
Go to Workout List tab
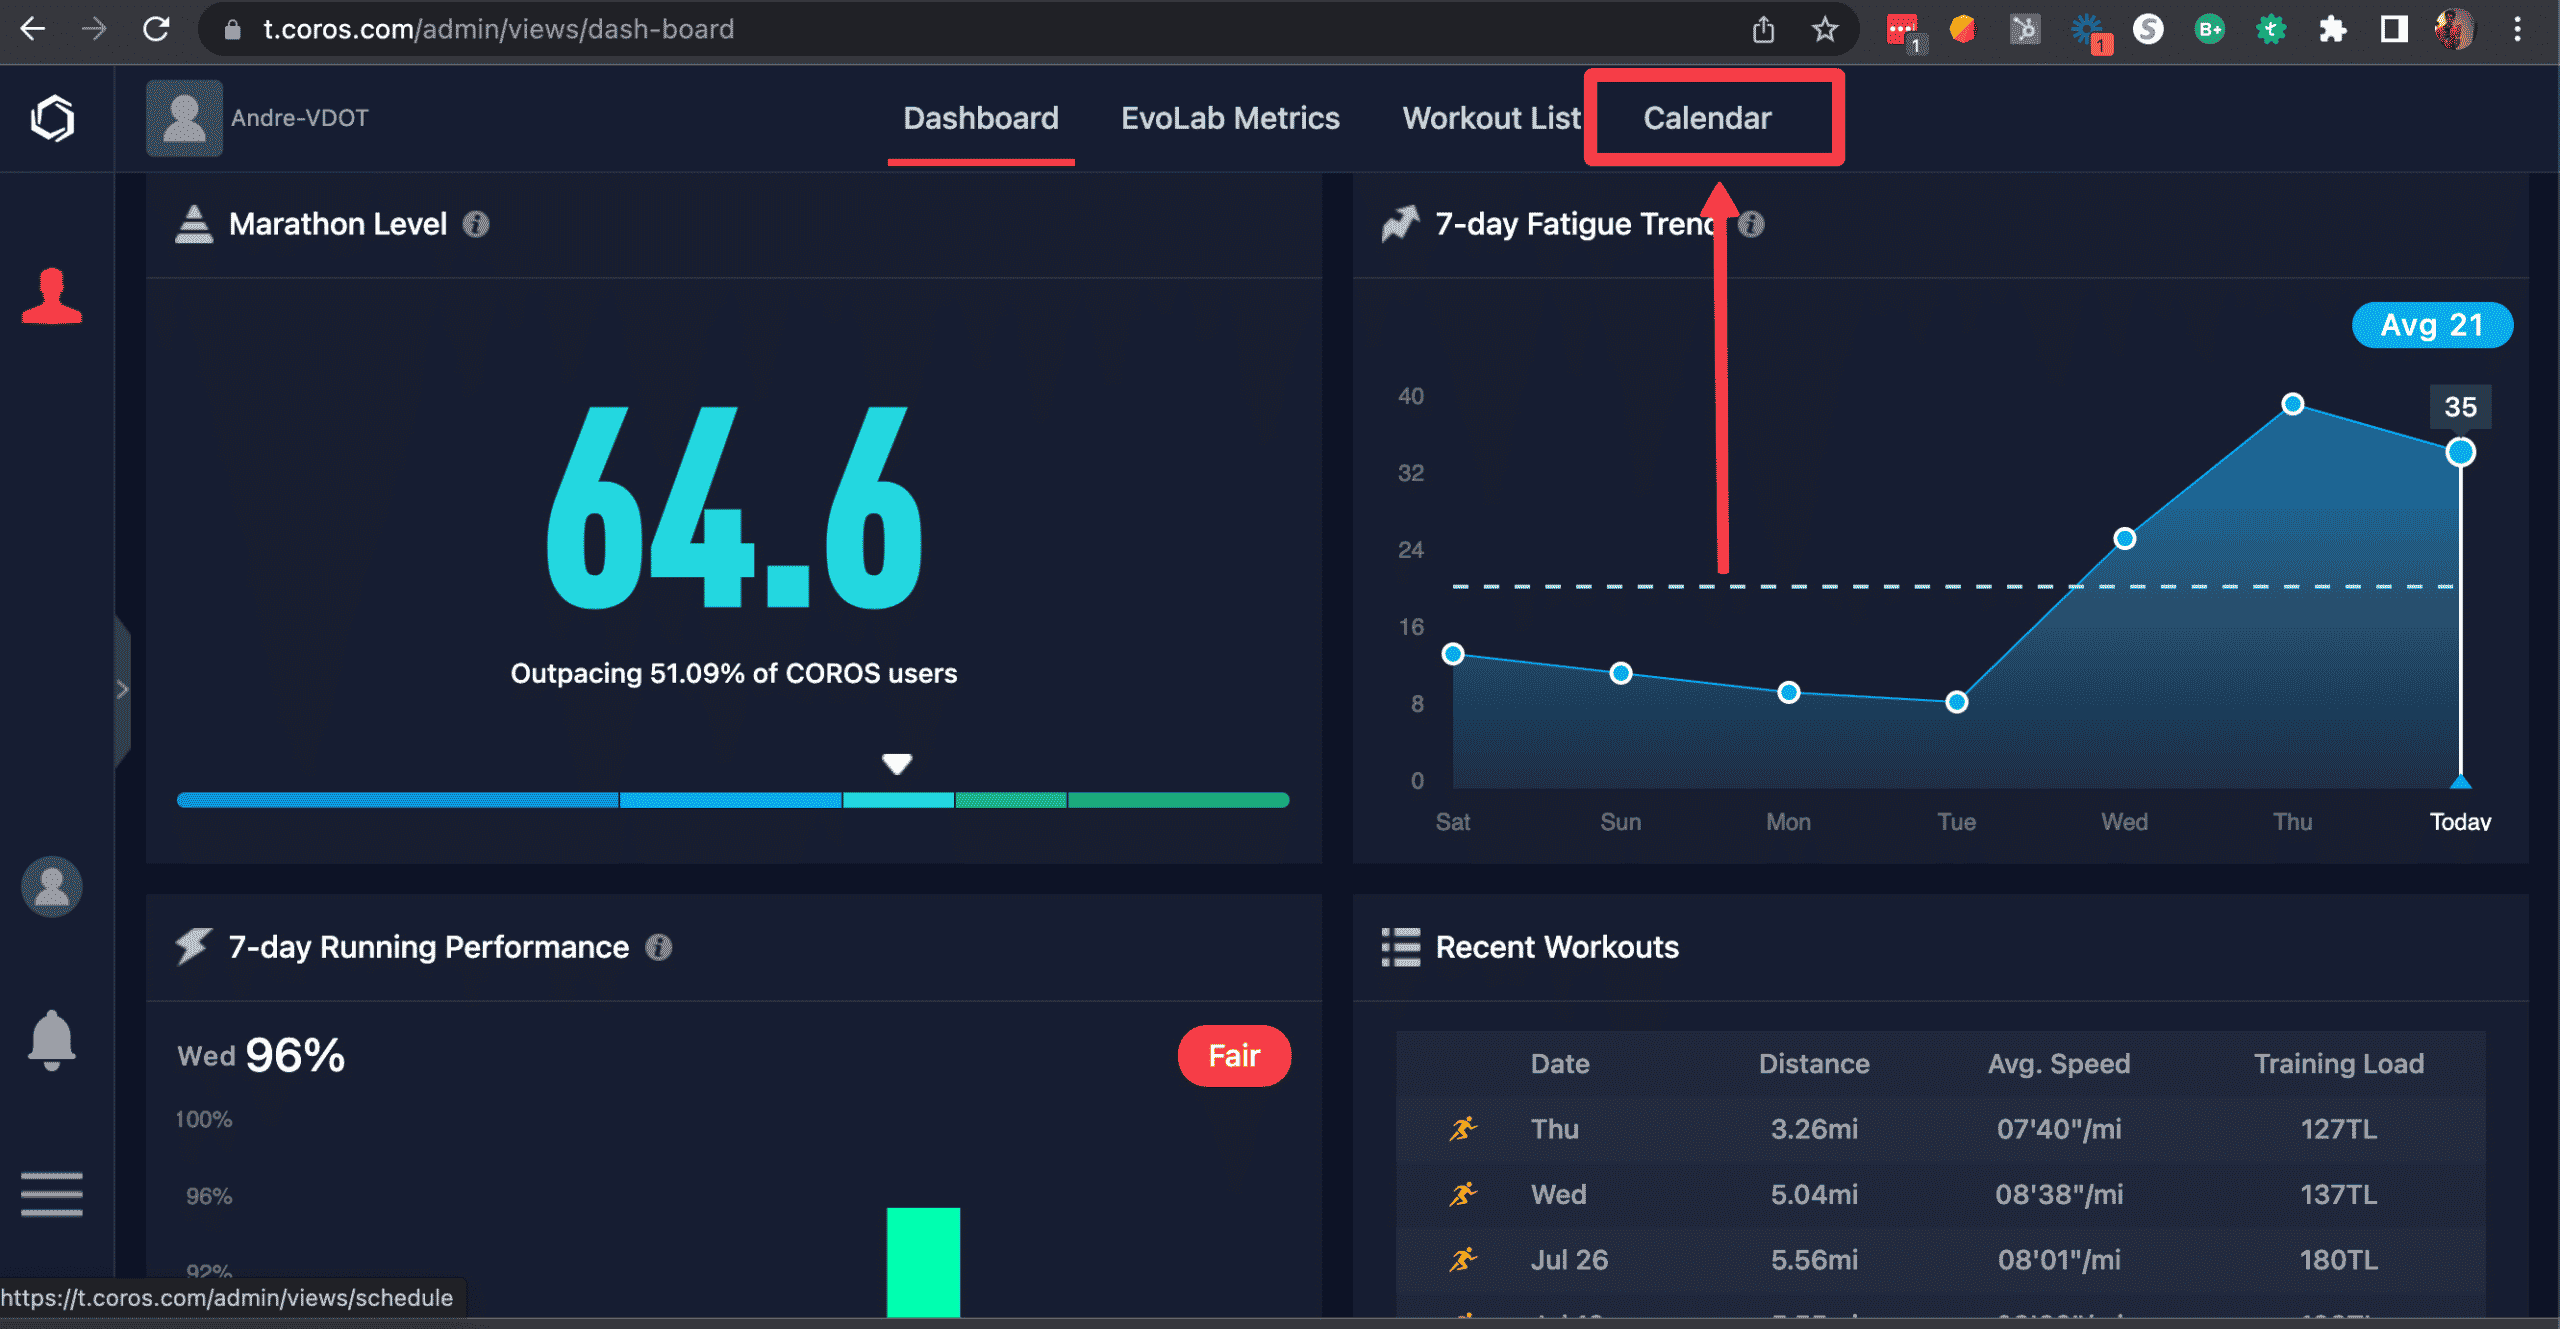[x=1491, y=118]
